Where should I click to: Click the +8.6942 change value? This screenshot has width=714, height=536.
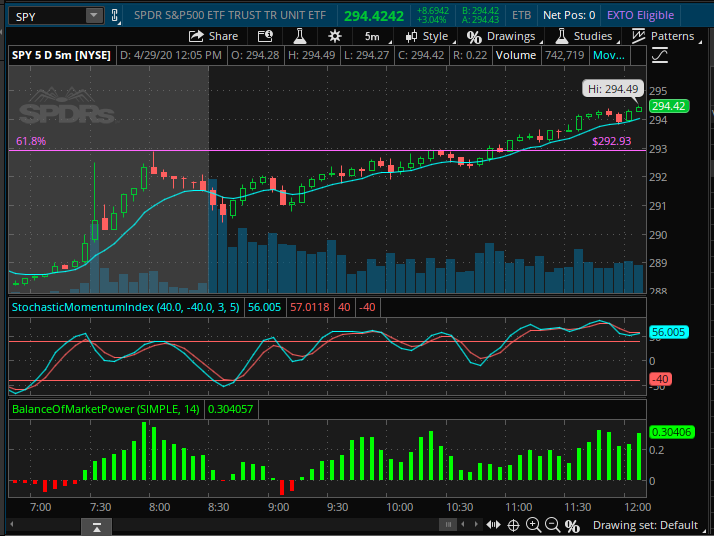(x=433, y=10)
